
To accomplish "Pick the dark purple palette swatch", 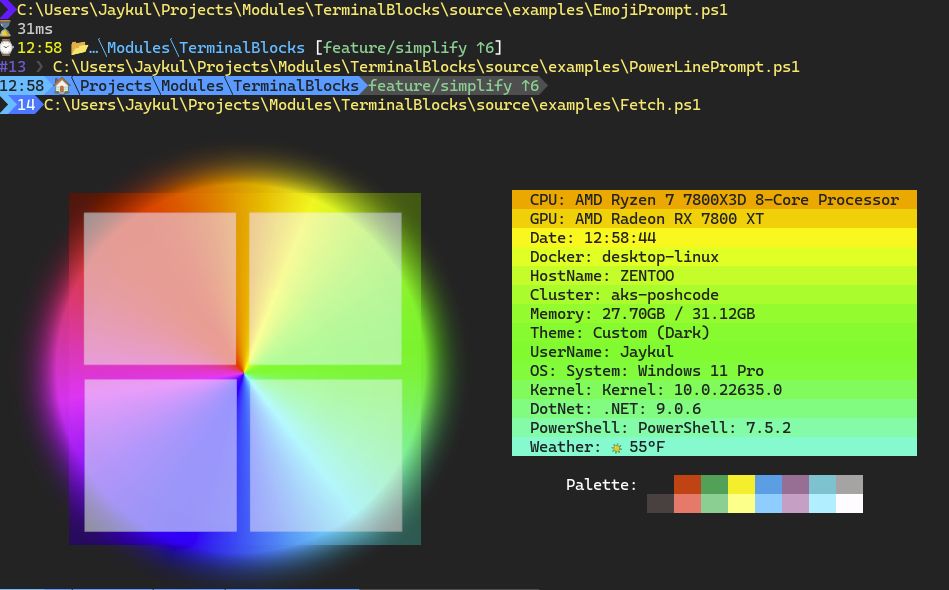I will coord(795,485).
